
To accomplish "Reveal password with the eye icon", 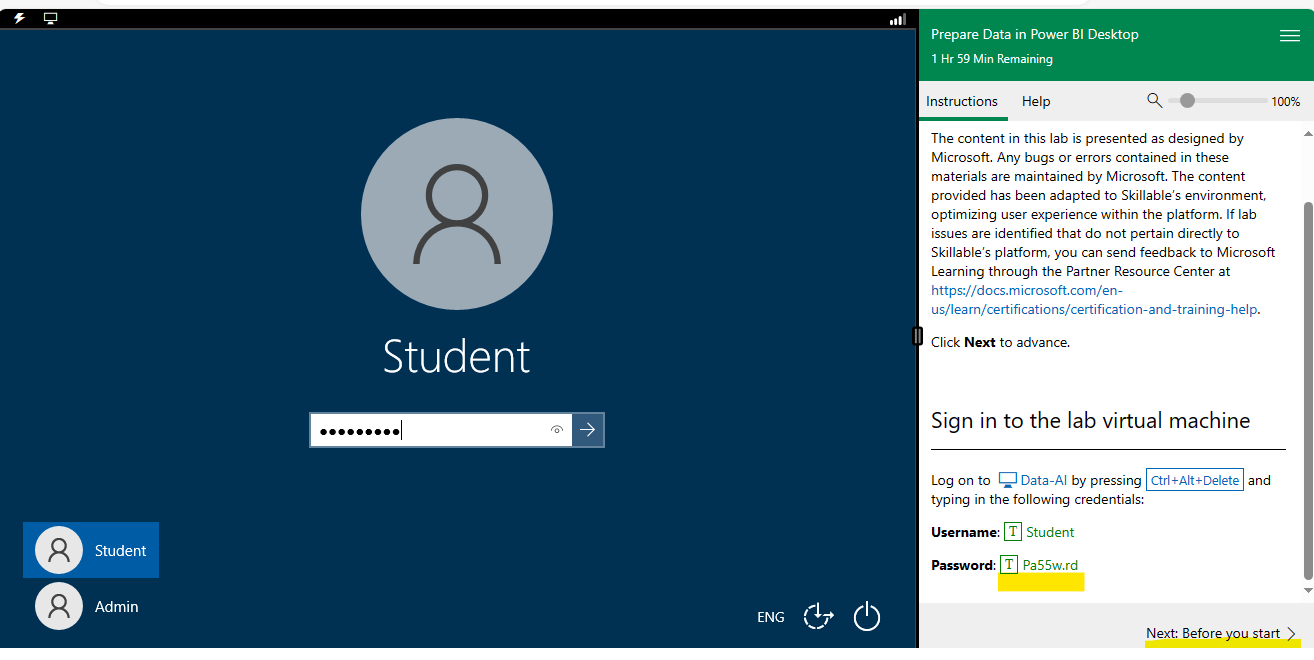I will (557, 430).
